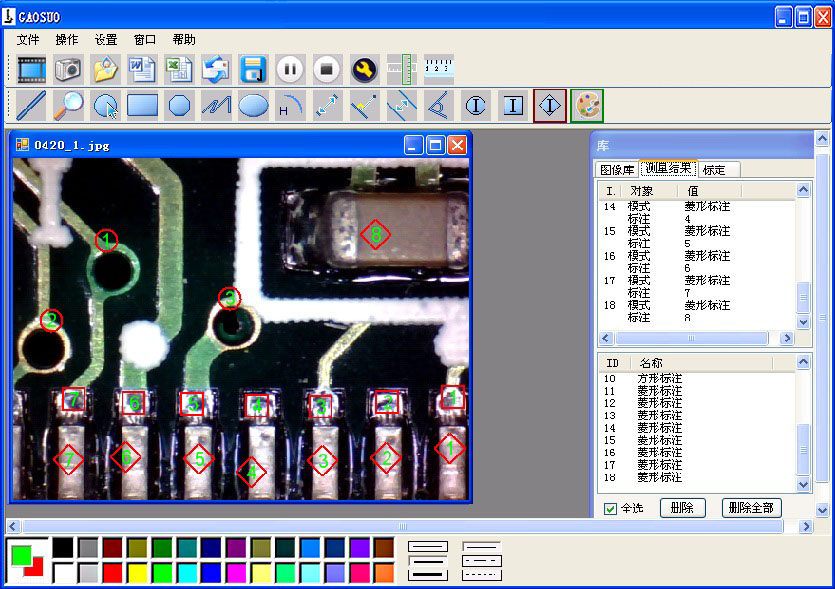
Task: Select row 14 模式 in results list
Action: [698, 207]
